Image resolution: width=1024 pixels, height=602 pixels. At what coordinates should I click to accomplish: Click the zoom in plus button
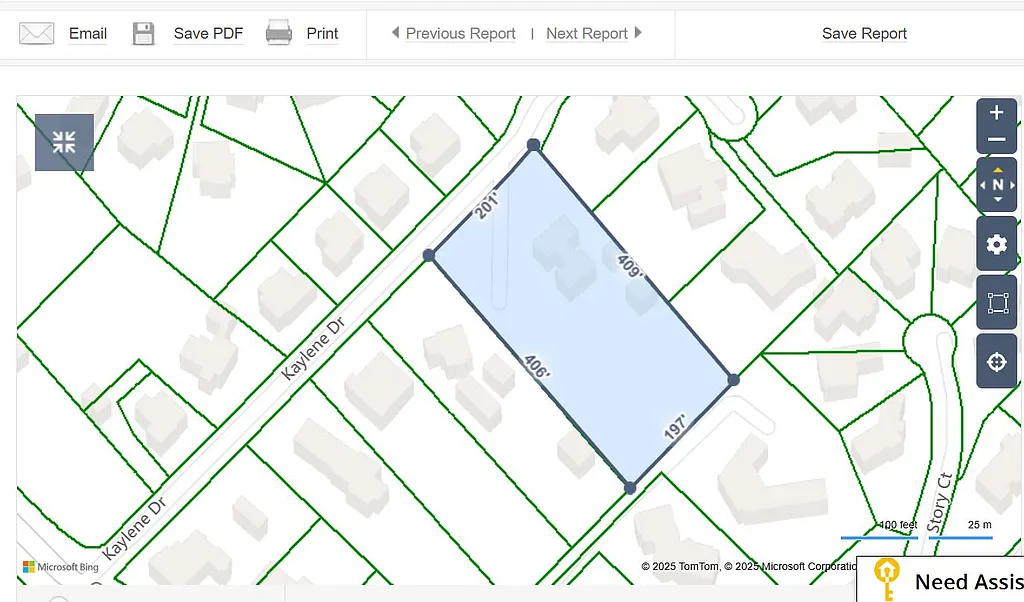pos(996,113)
